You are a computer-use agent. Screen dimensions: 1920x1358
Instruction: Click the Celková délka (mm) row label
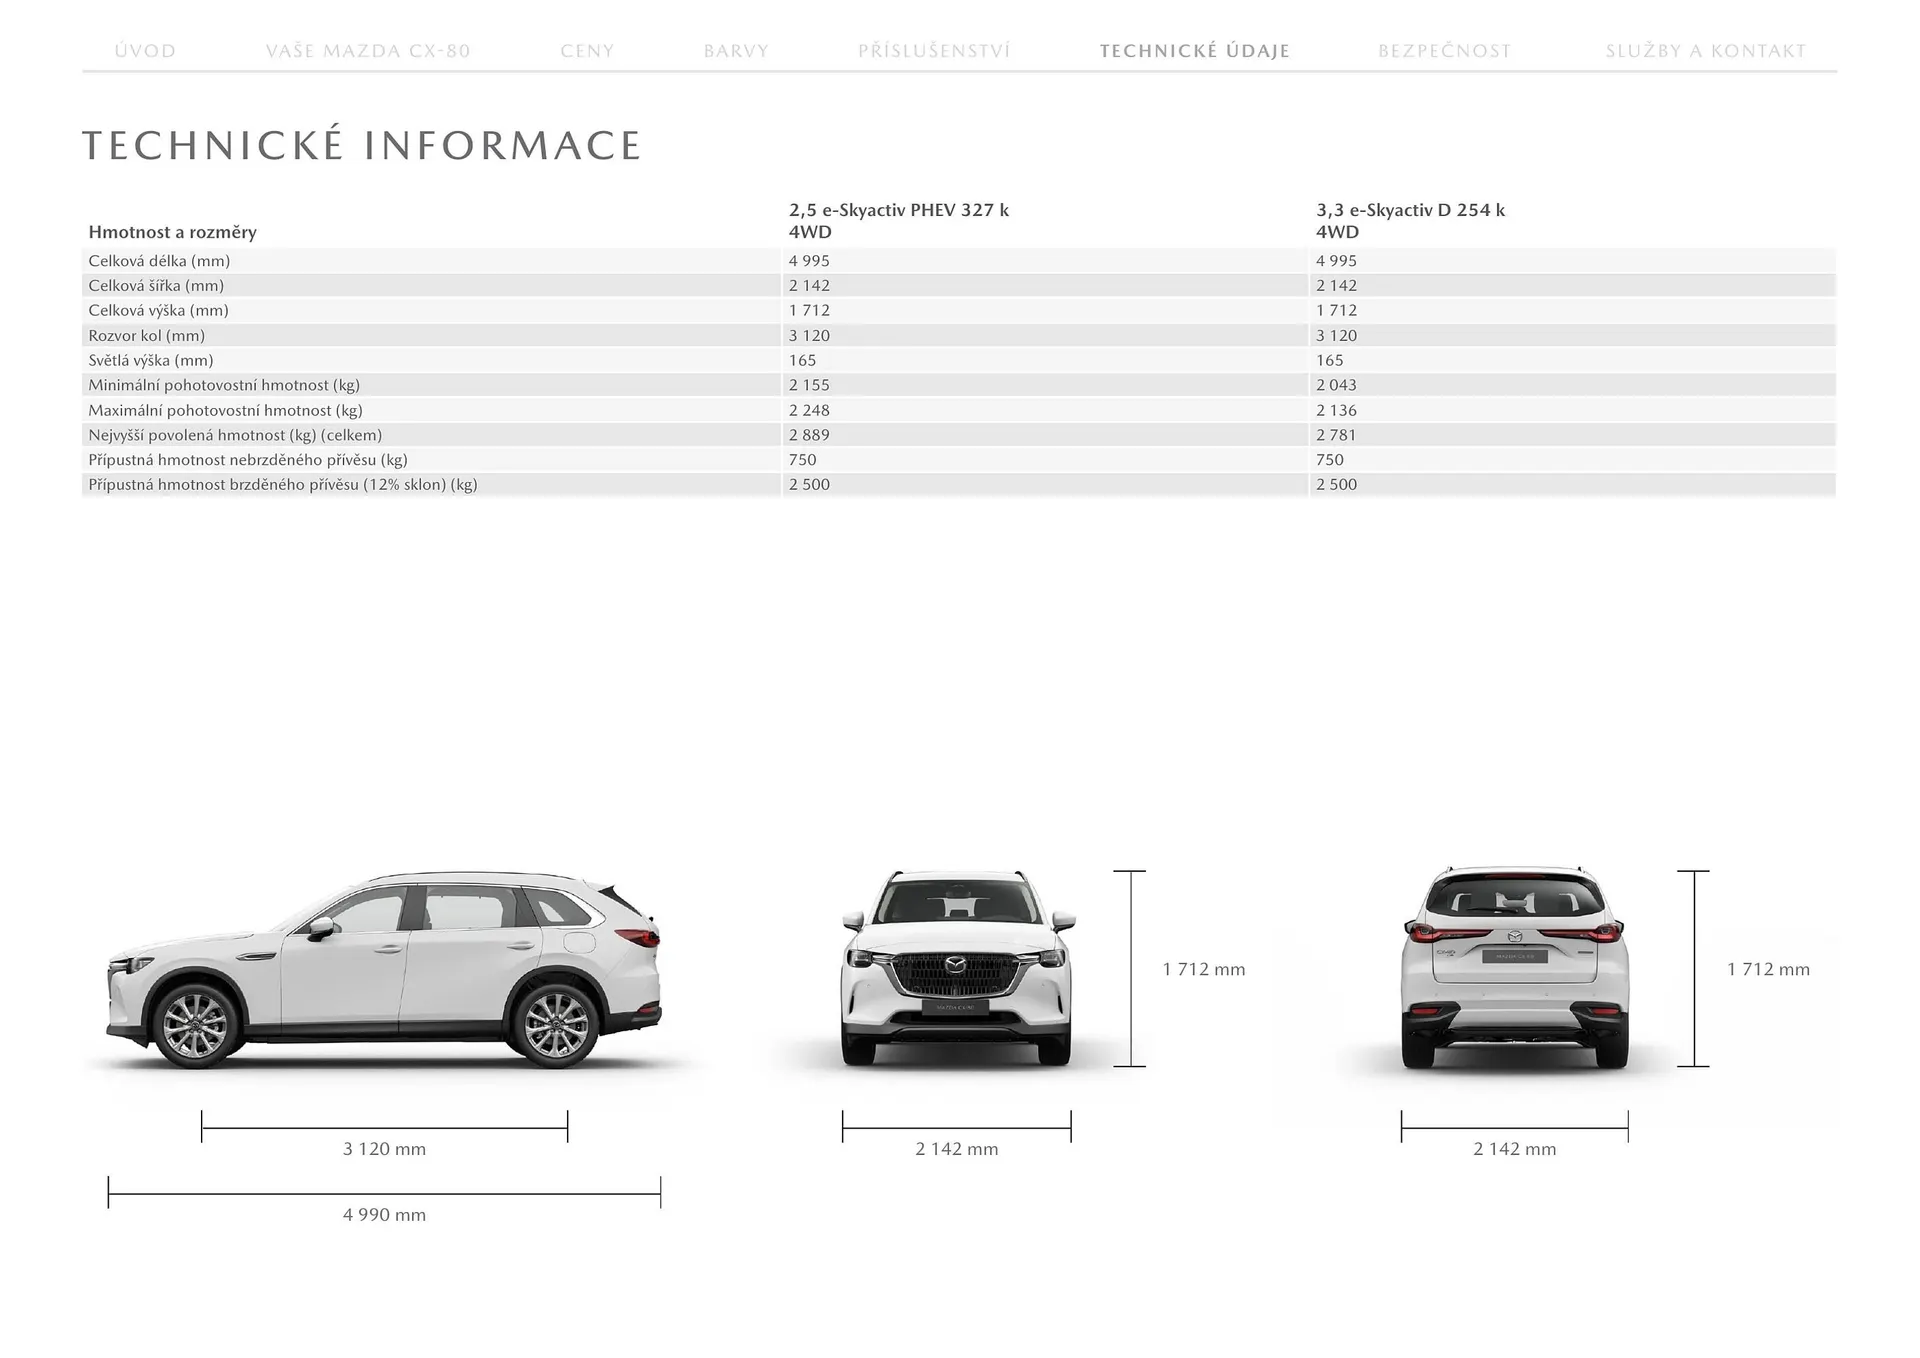159,261
